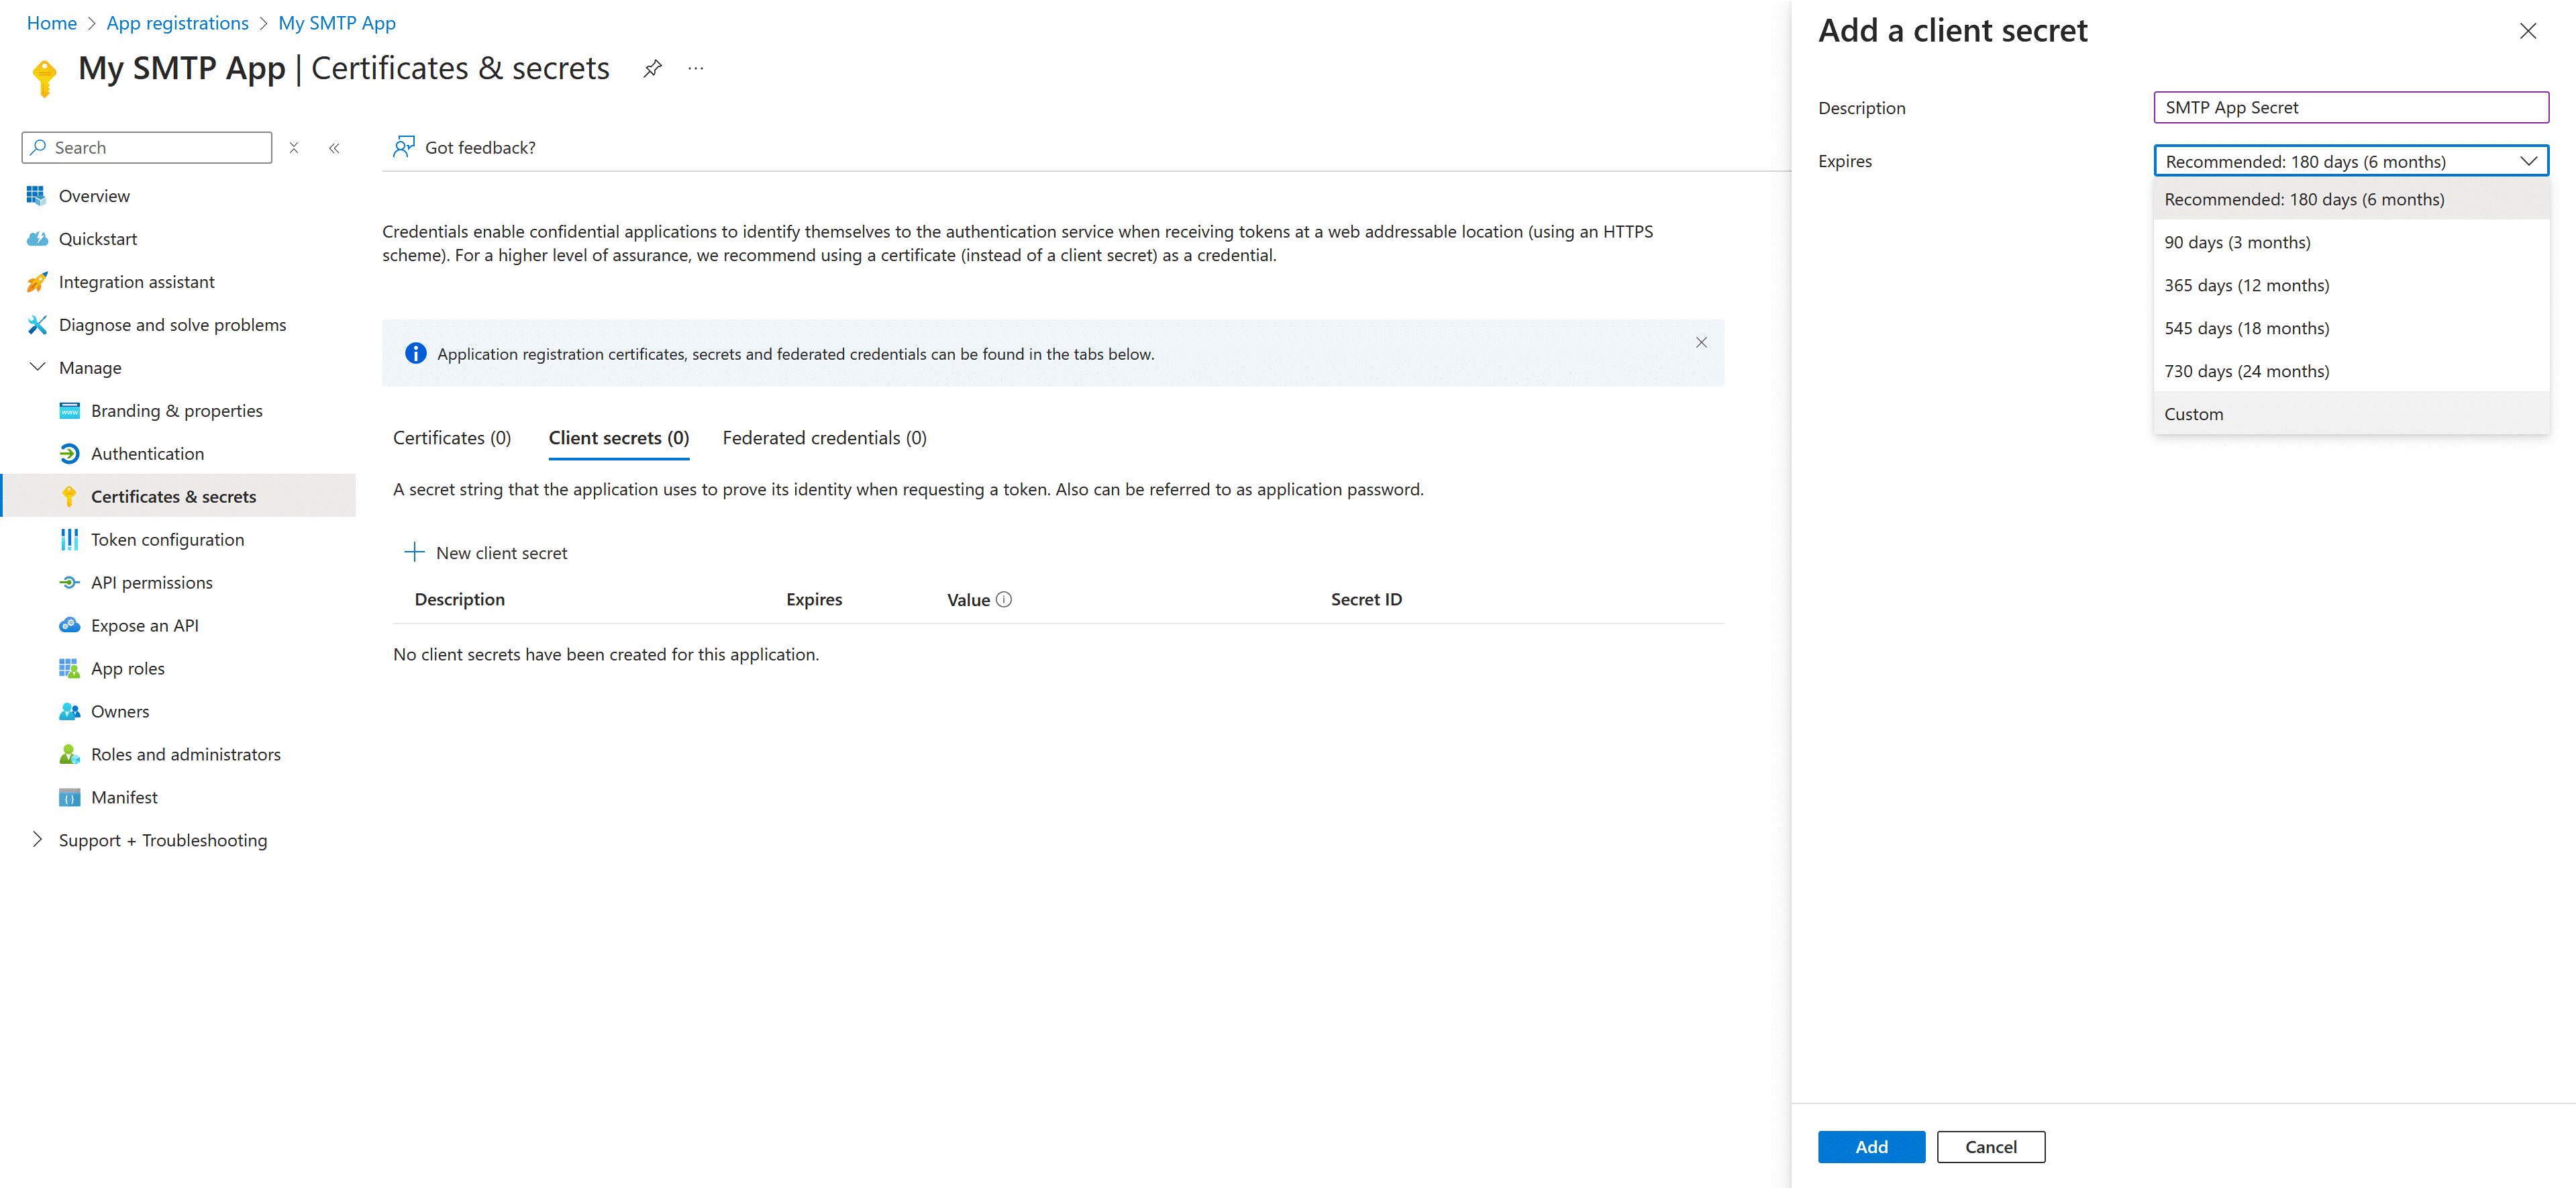Viewport: 2576px width, 1188px height.
Task: Open the App roles menu item label
Action: tap(128, 669)
